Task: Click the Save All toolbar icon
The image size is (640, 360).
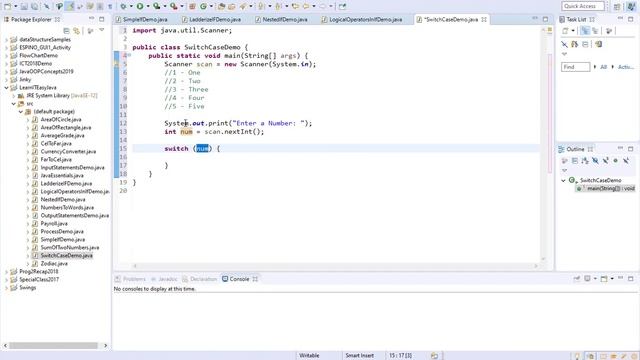Action: pos(34,6)
